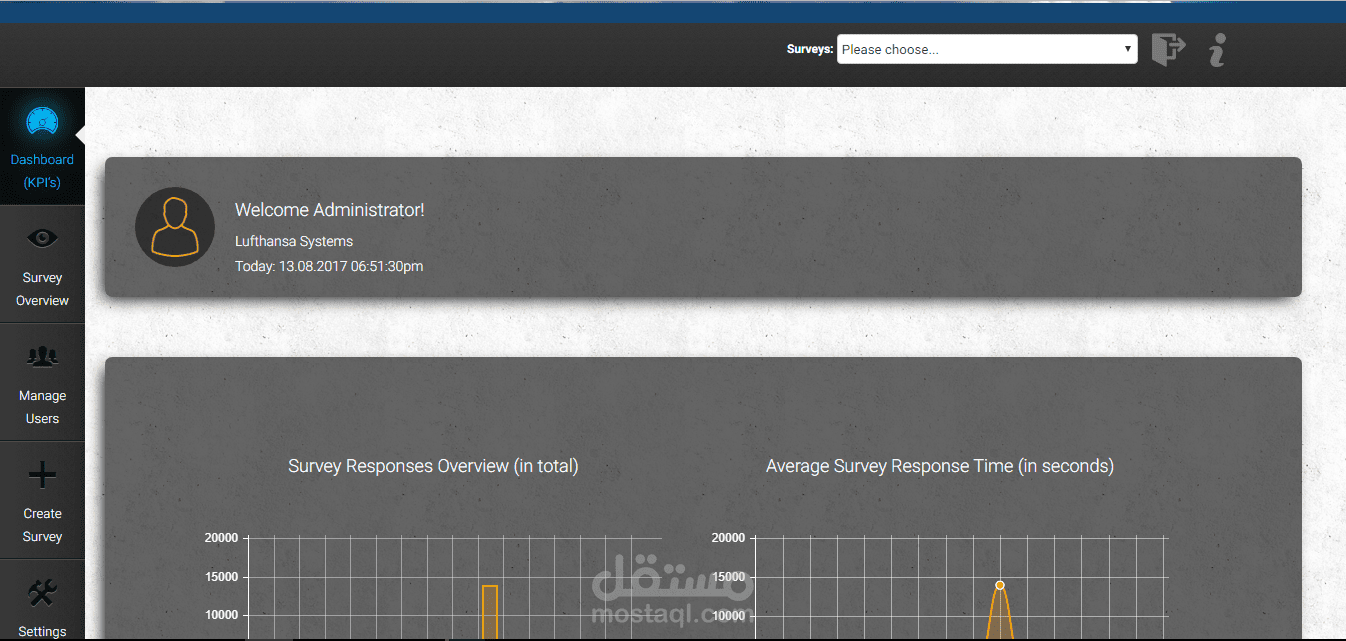Screen dimensions: 1346x641
Task: Click the orange bar in responses chart
Action: 490,612
